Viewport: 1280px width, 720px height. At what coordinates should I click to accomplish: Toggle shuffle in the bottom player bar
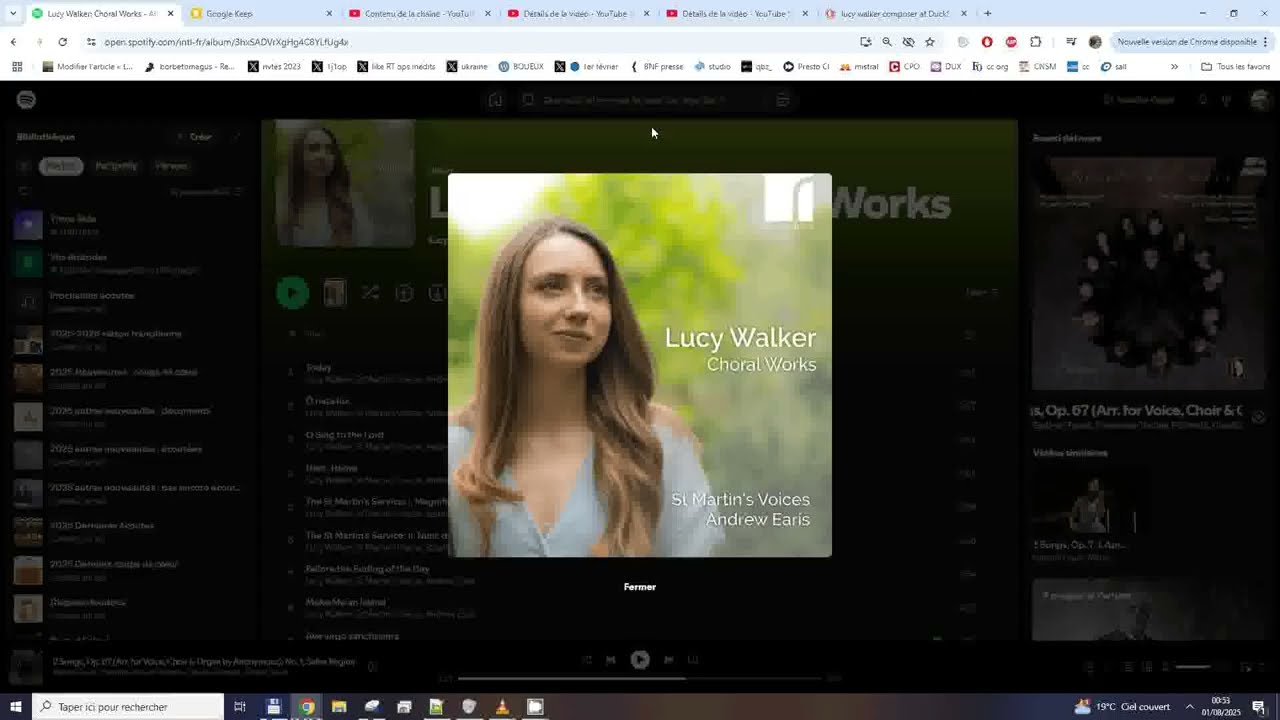[586, 660]
